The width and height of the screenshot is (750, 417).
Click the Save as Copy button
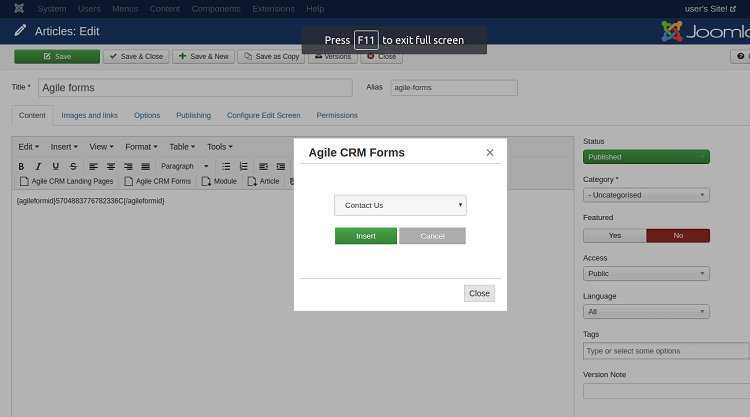tap(271, 56)
